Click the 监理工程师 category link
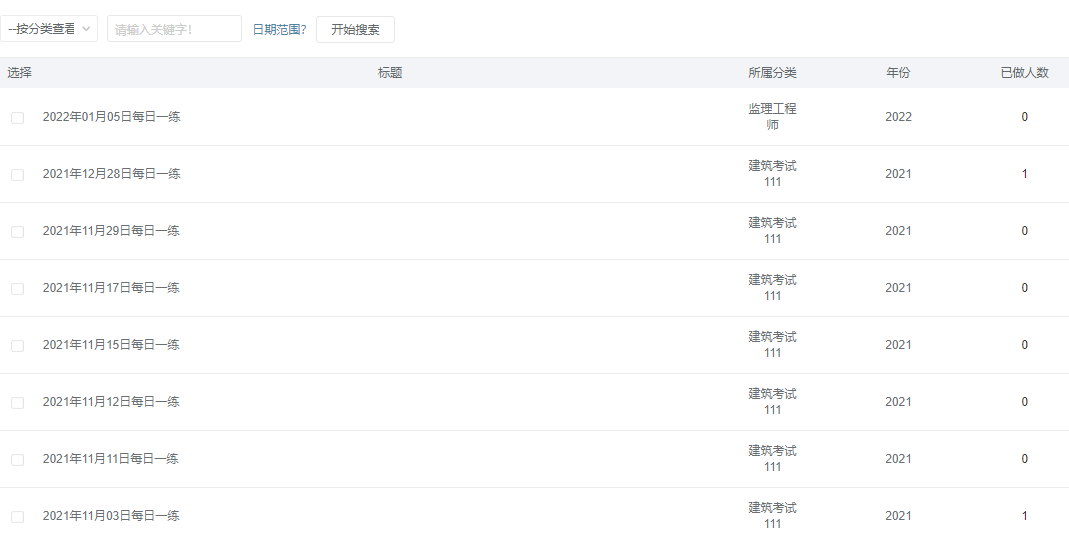Image resolution: width=1069 pixels, height=556 pixels. point(772,116)
